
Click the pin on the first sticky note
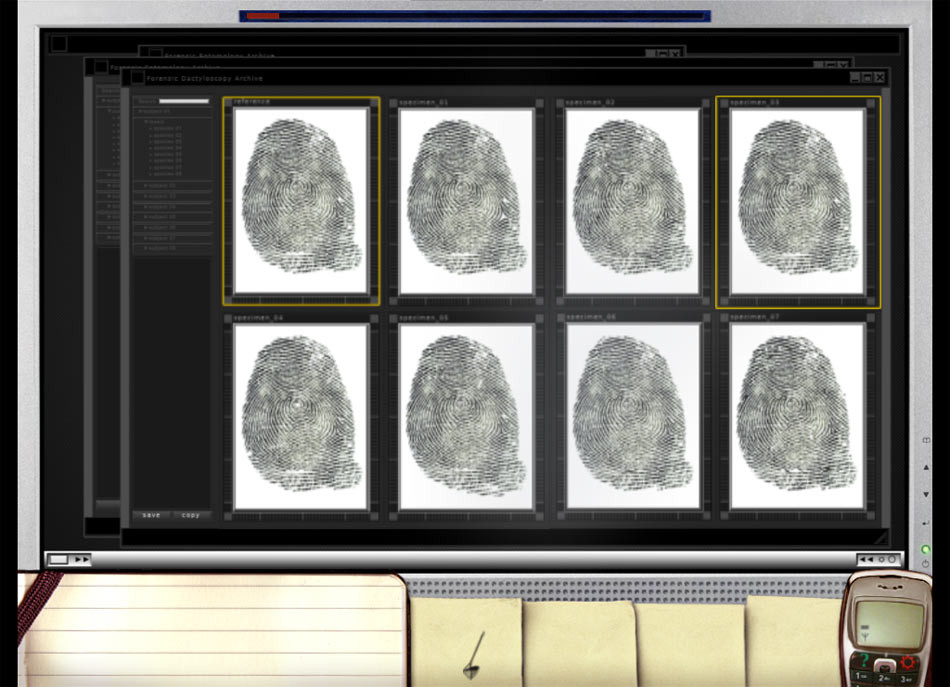point(474,655)
